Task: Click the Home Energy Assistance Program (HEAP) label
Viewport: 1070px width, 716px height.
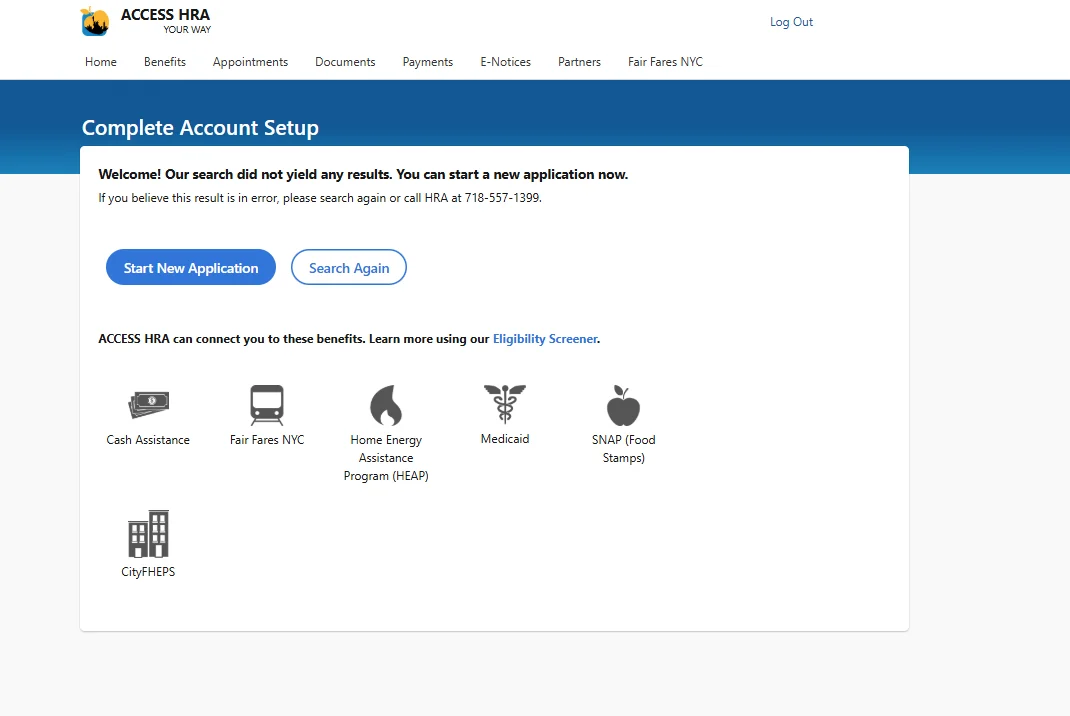Action: (x=386, y=458)
